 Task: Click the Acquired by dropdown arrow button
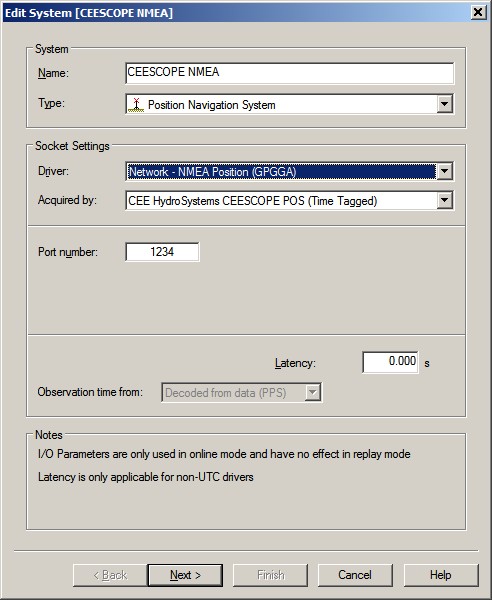(445, 200)
